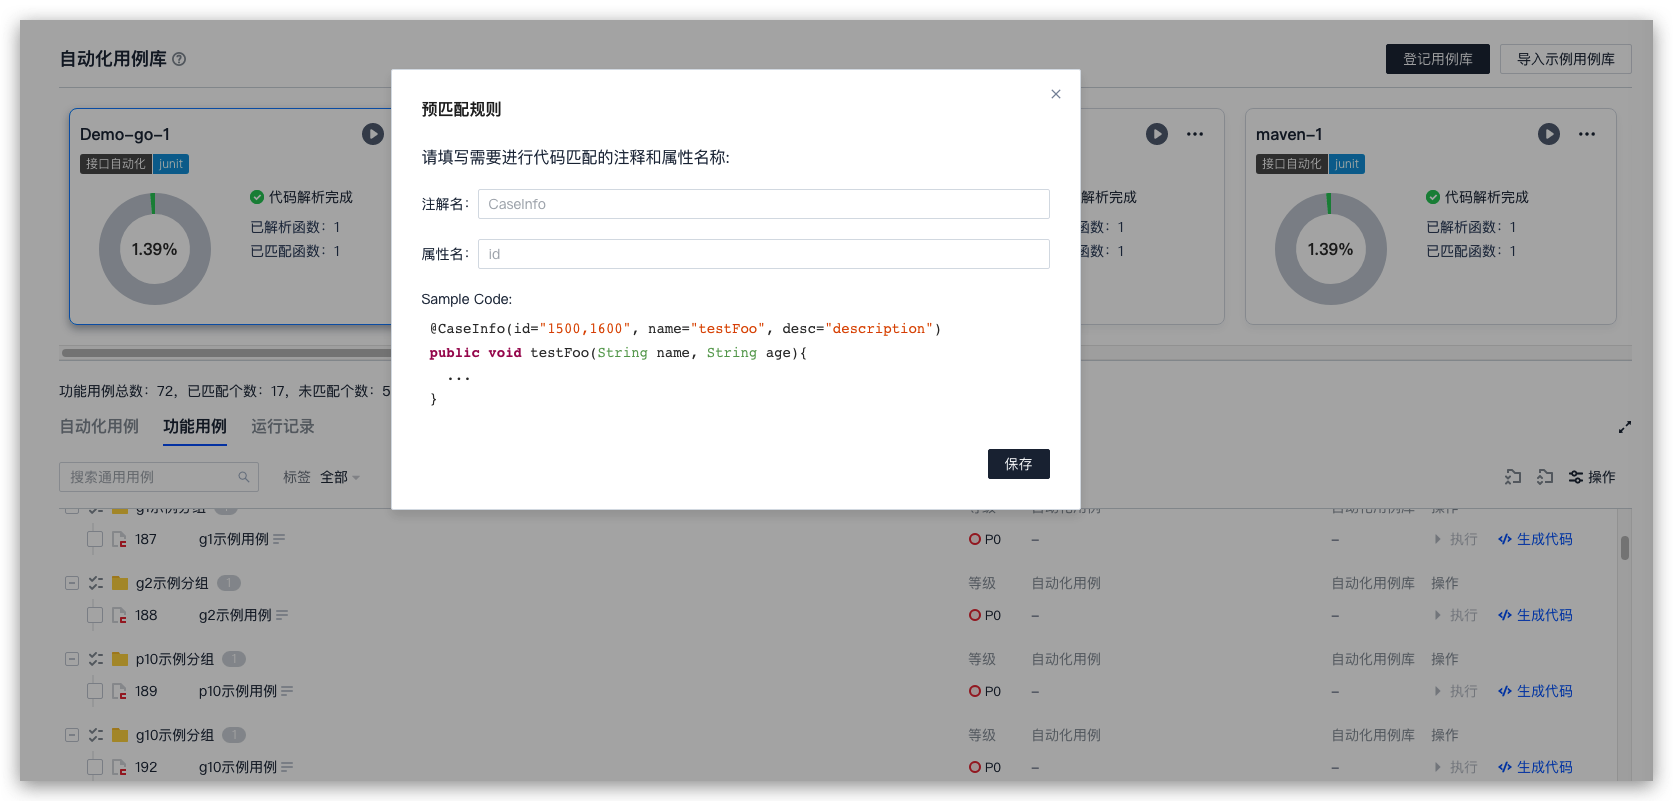Close the 预匹配规则 dialog
Screen dimensions: 1673x801
pyautogui.click(x=1055, y=94)
